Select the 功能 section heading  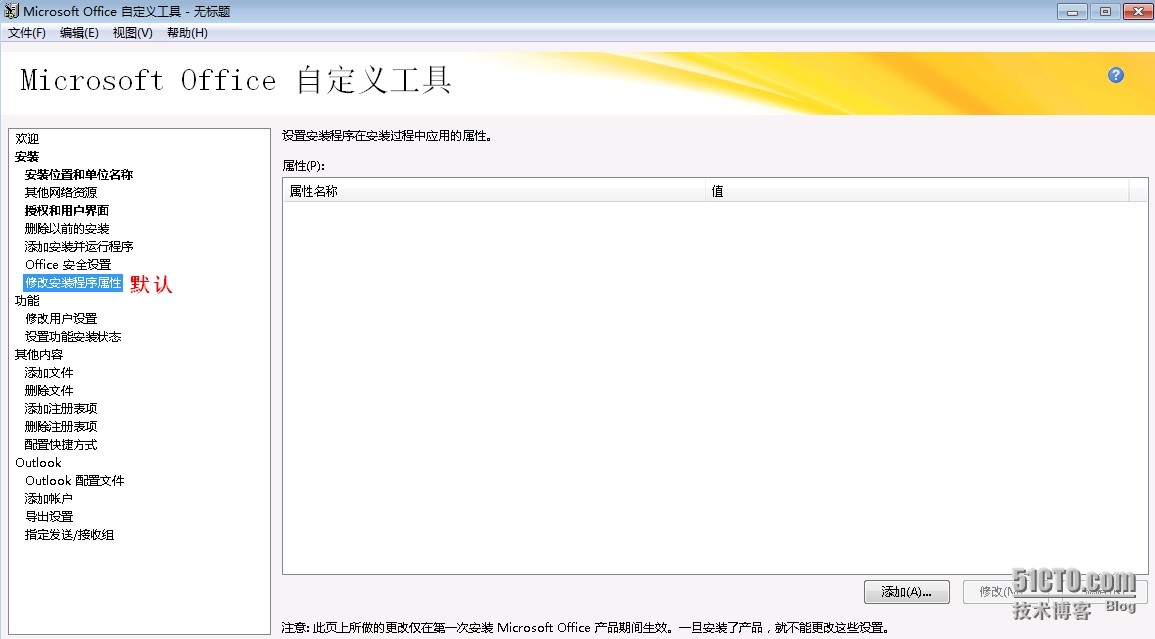[27, 301]
